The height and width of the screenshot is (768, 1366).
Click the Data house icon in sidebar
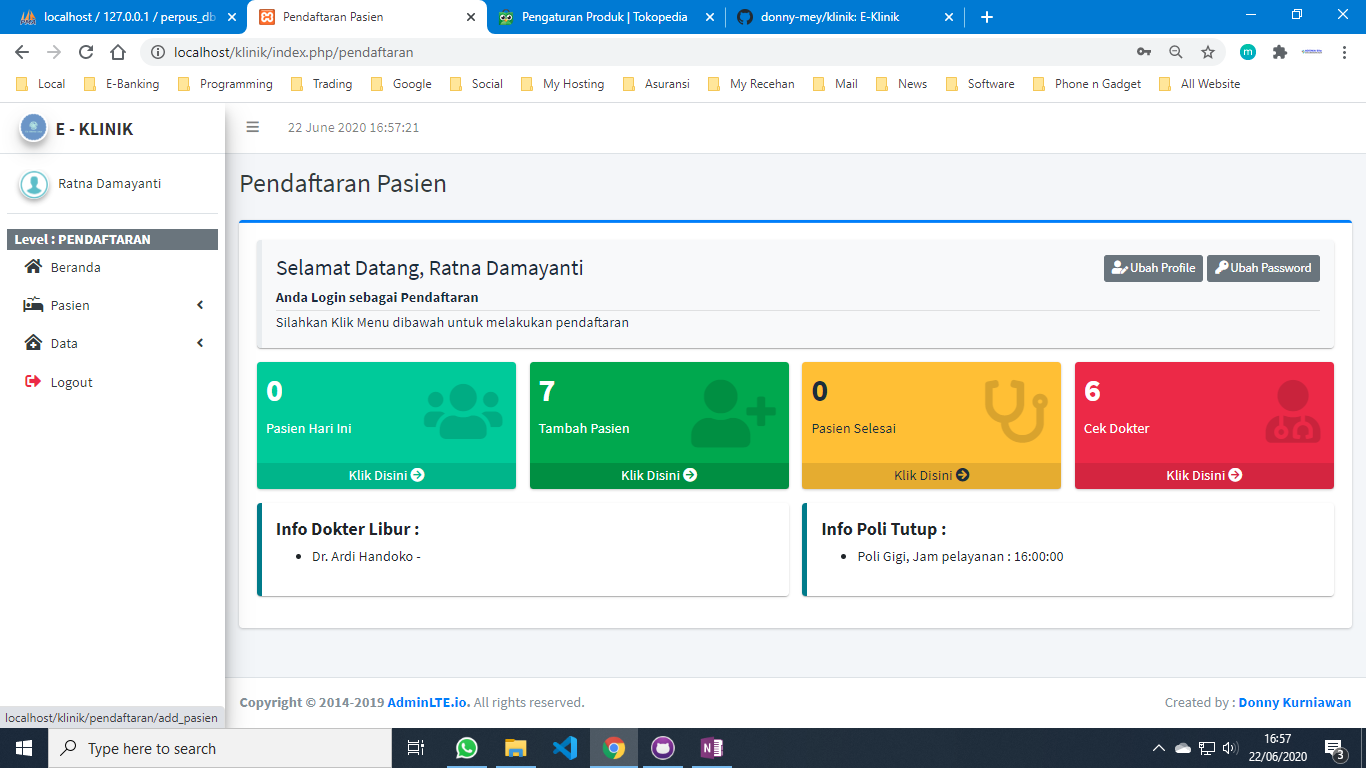(x=34, y=343)
